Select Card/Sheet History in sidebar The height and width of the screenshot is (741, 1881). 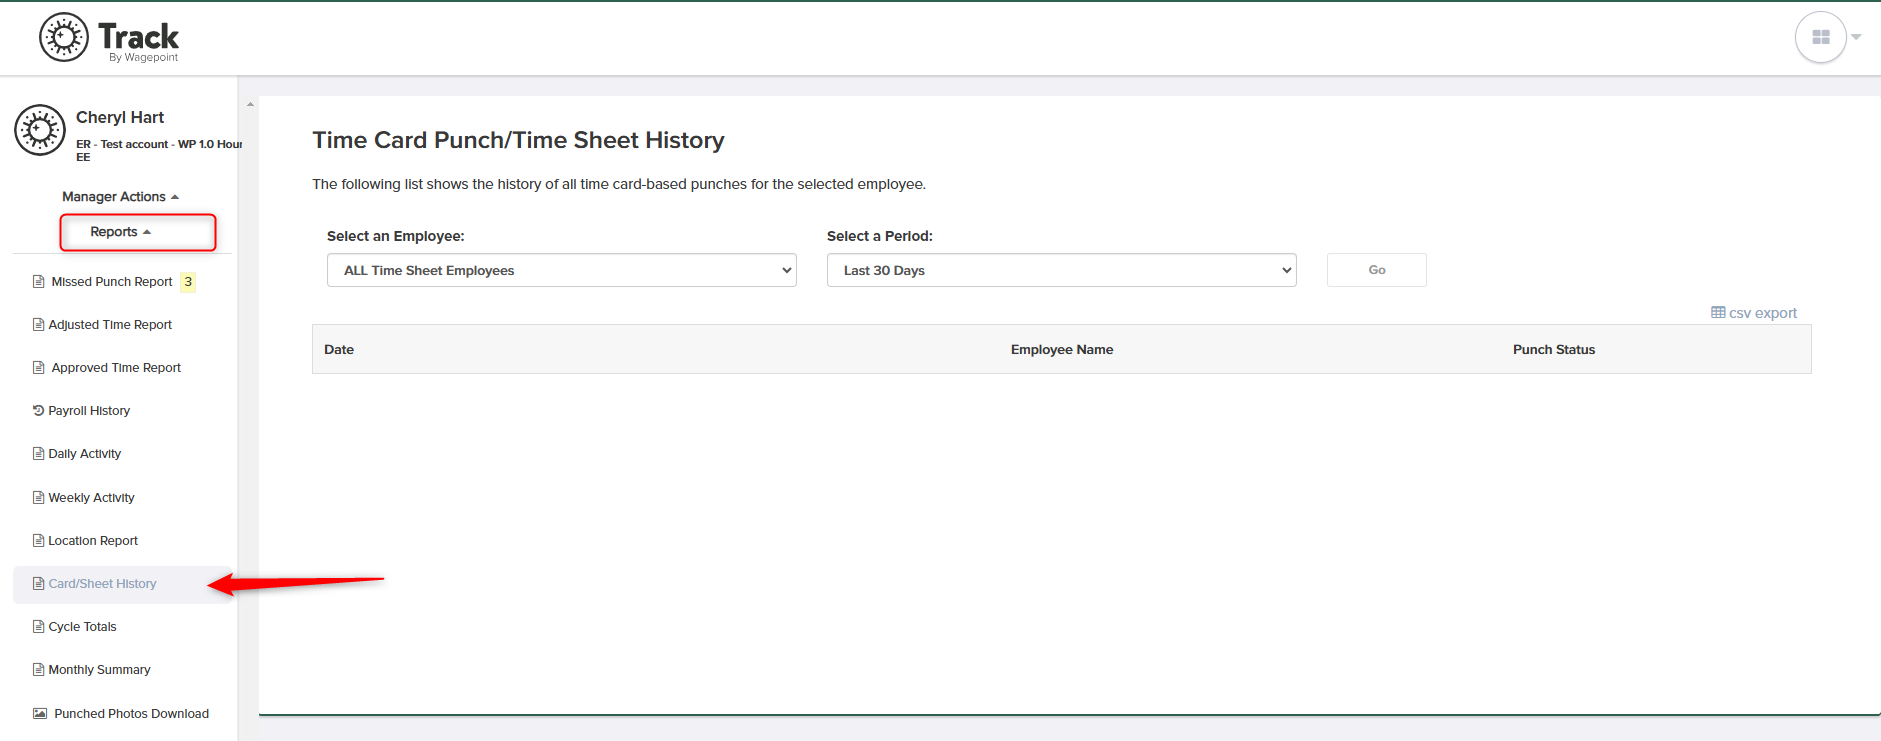102,584
